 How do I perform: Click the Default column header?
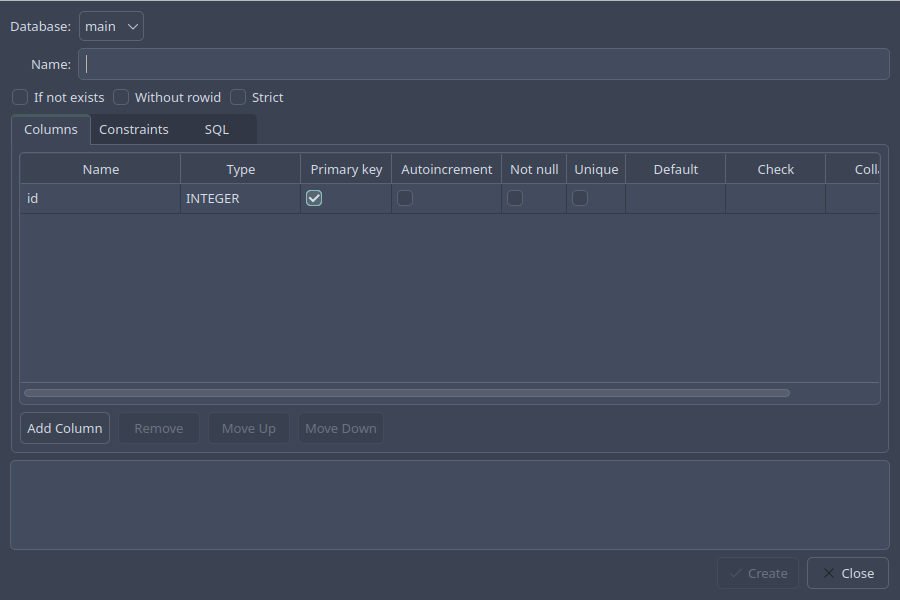(x=676, y=169)
